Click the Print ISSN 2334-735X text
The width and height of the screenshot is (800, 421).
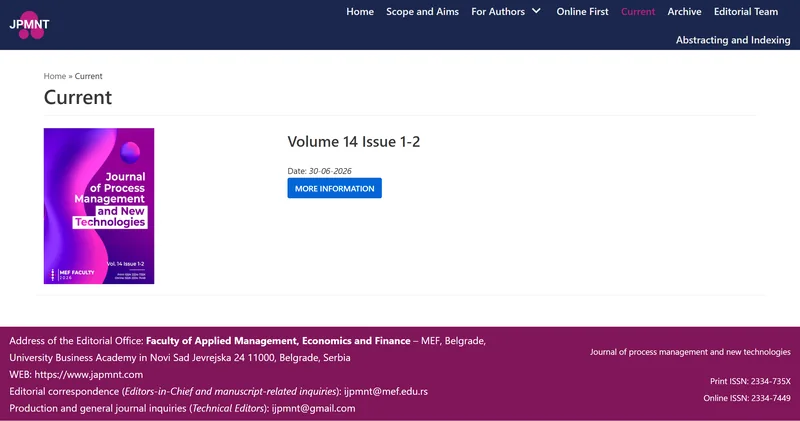(750, 381)
